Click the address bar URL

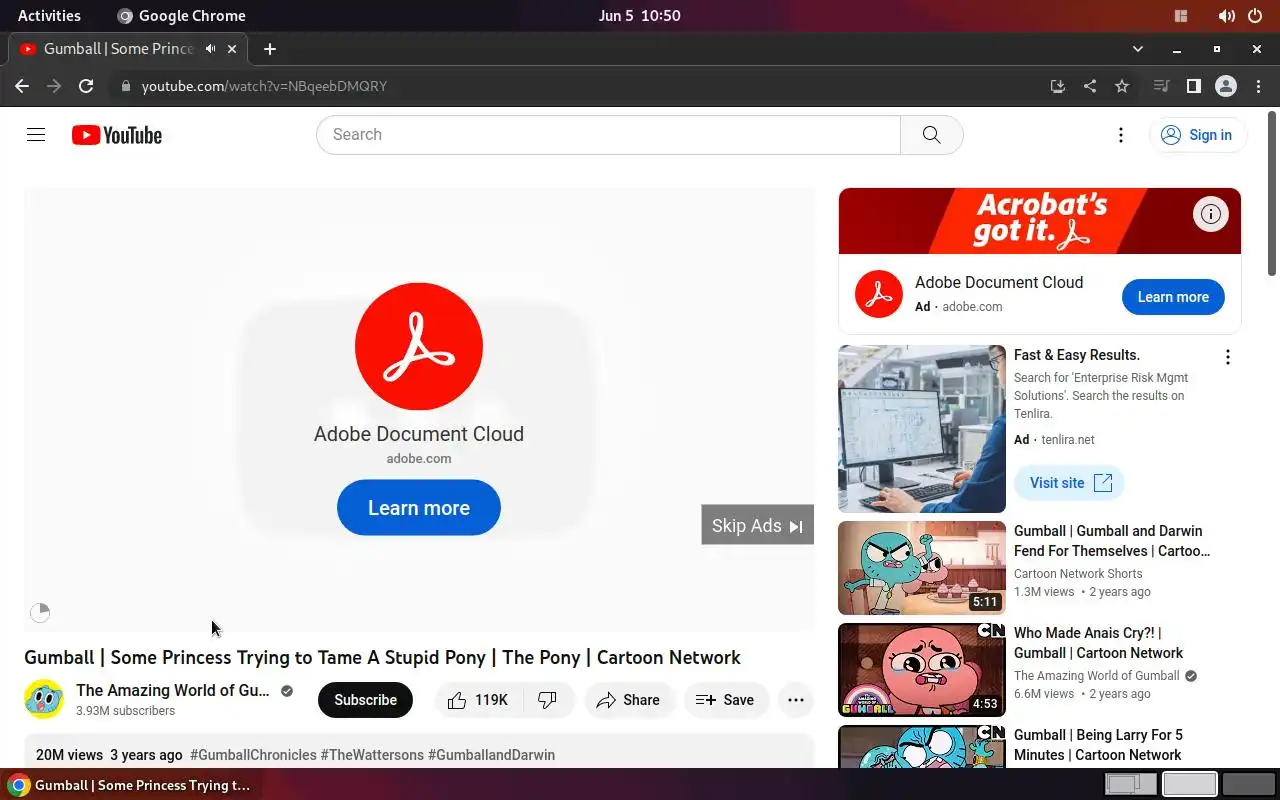coord(264,86)
